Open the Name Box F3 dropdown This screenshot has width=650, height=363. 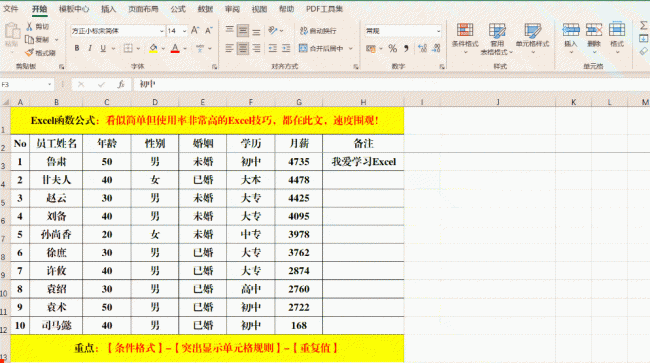point(49,84)
